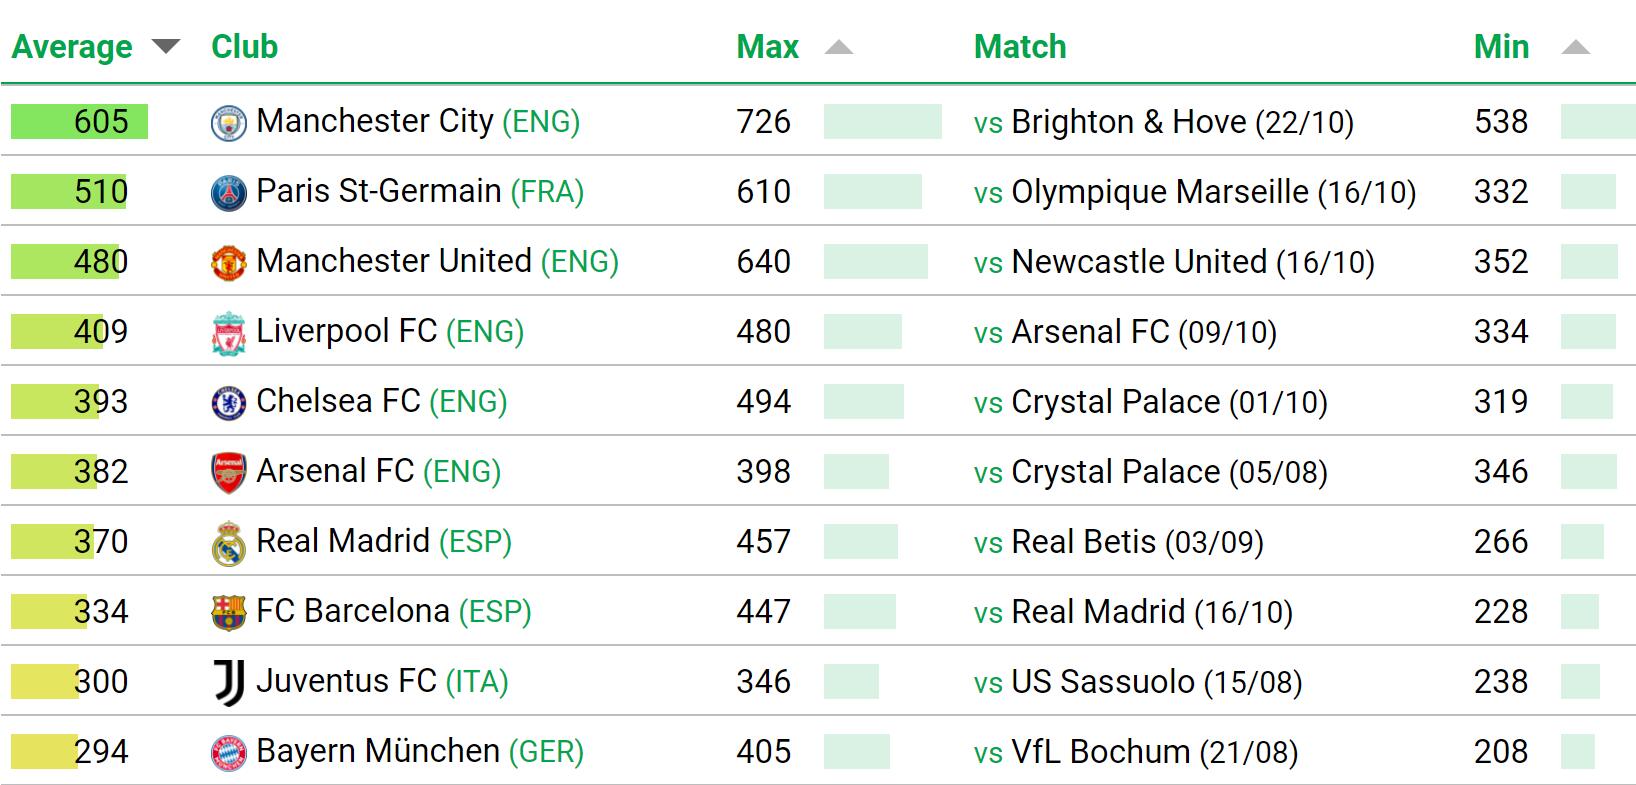Screen dimensions: 1636x785
Task: Click the Bayern München club crest
Action: (229, 753)
